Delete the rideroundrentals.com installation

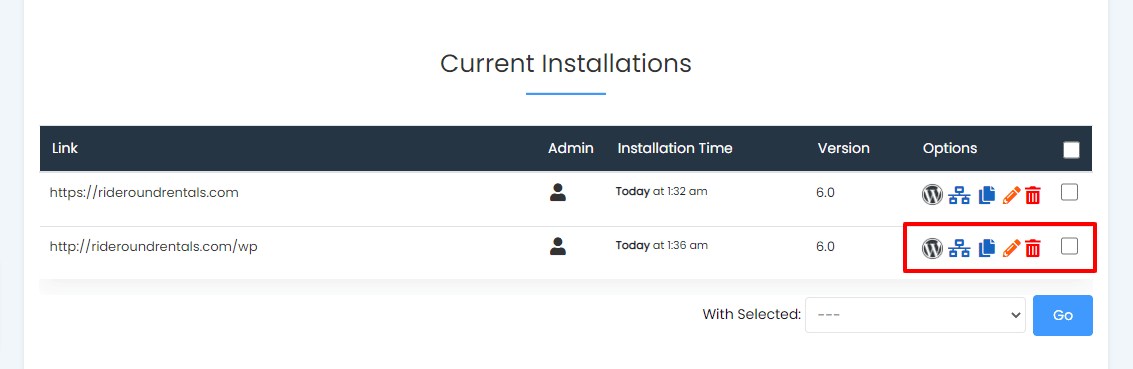pos(1033,195)
